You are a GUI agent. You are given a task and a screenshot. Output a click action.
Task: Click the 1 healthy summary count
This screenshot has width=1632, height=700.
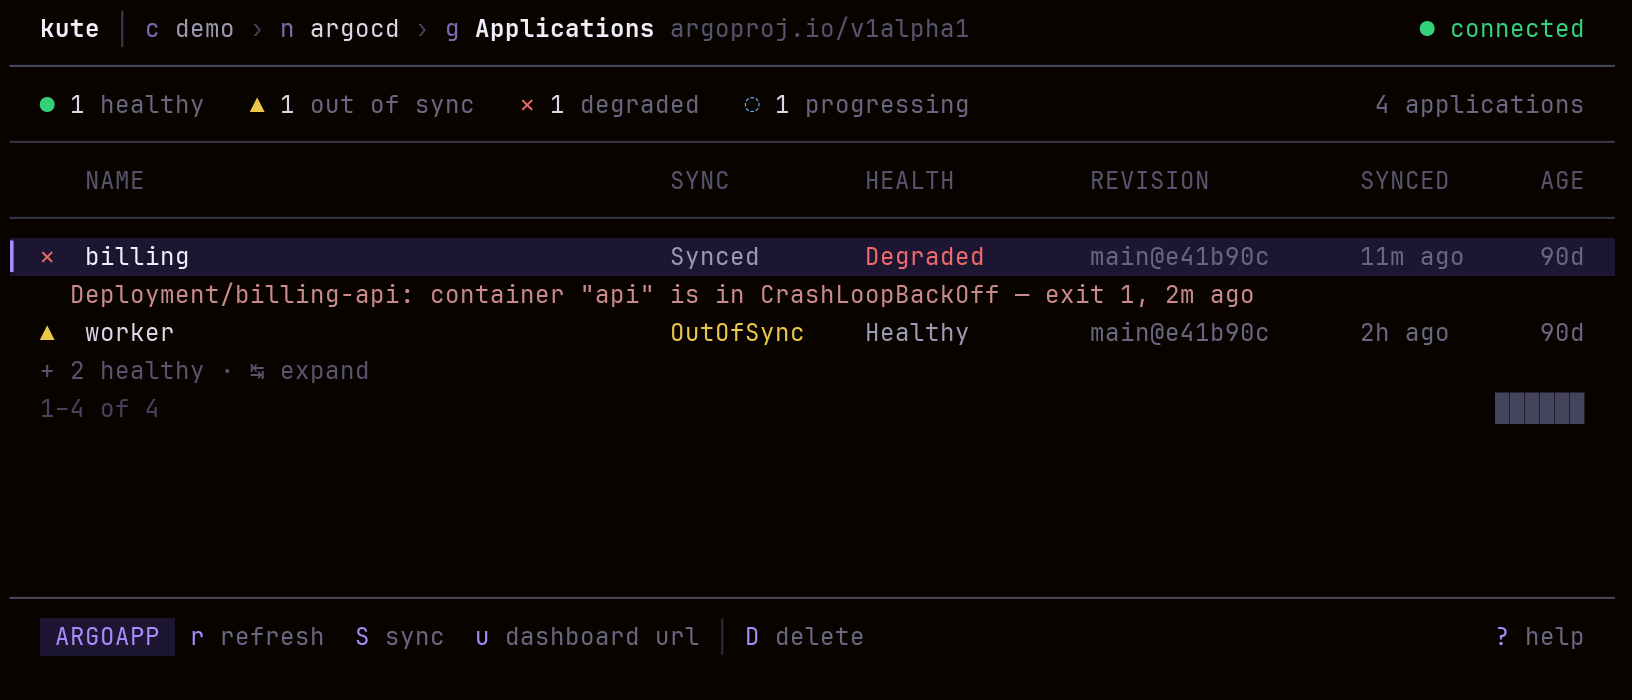tap(137, 105)
